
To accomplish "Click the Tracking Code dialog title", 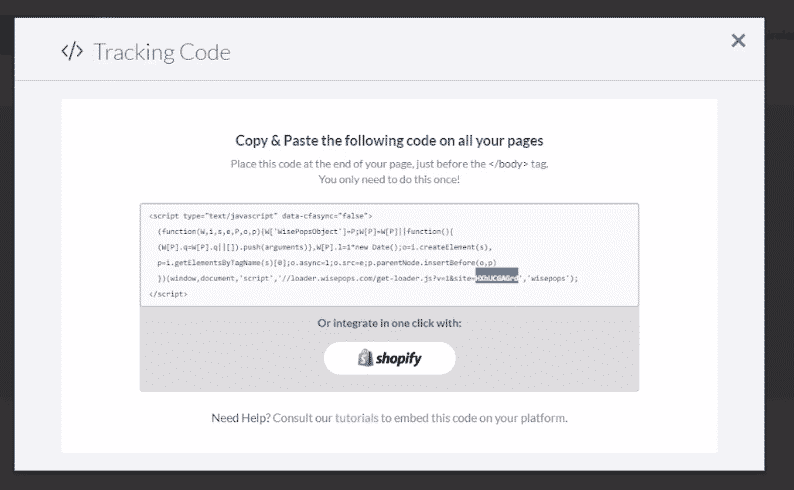I will coord(162,52).
